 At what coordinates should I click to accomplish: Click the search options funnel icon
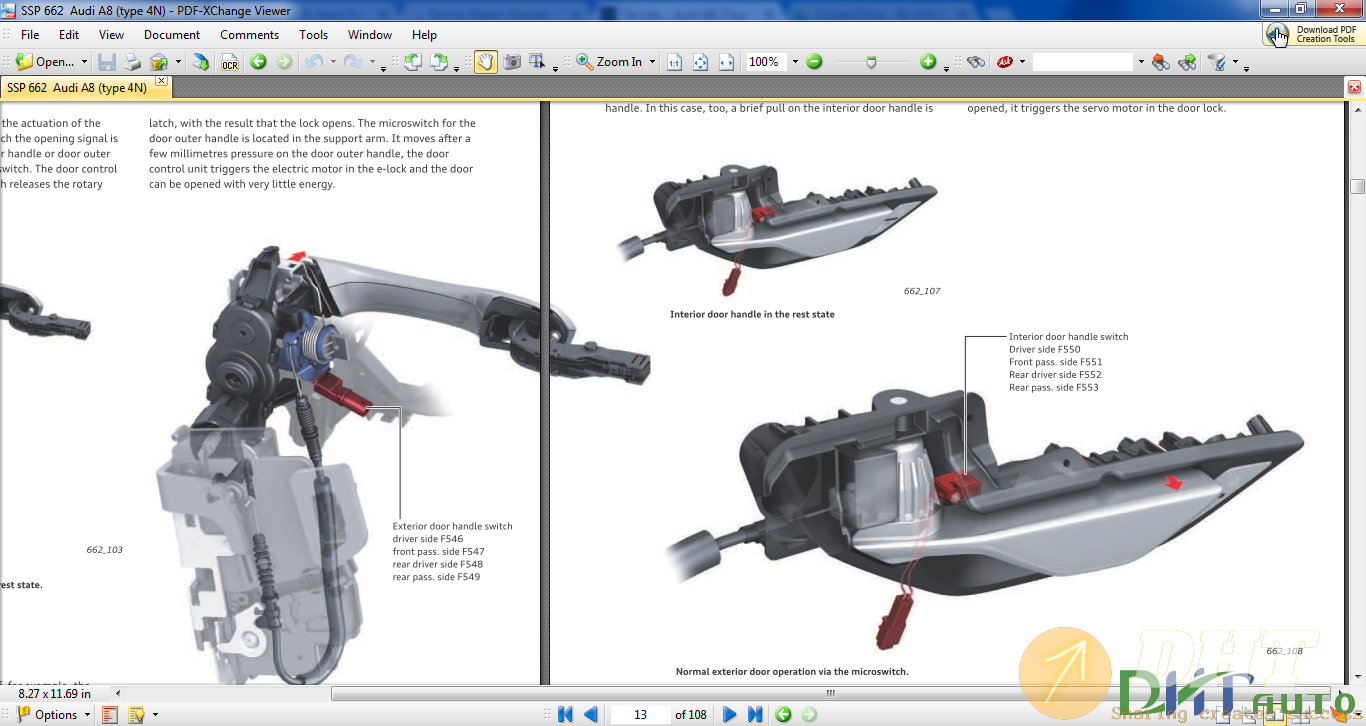pos(1216,62)
